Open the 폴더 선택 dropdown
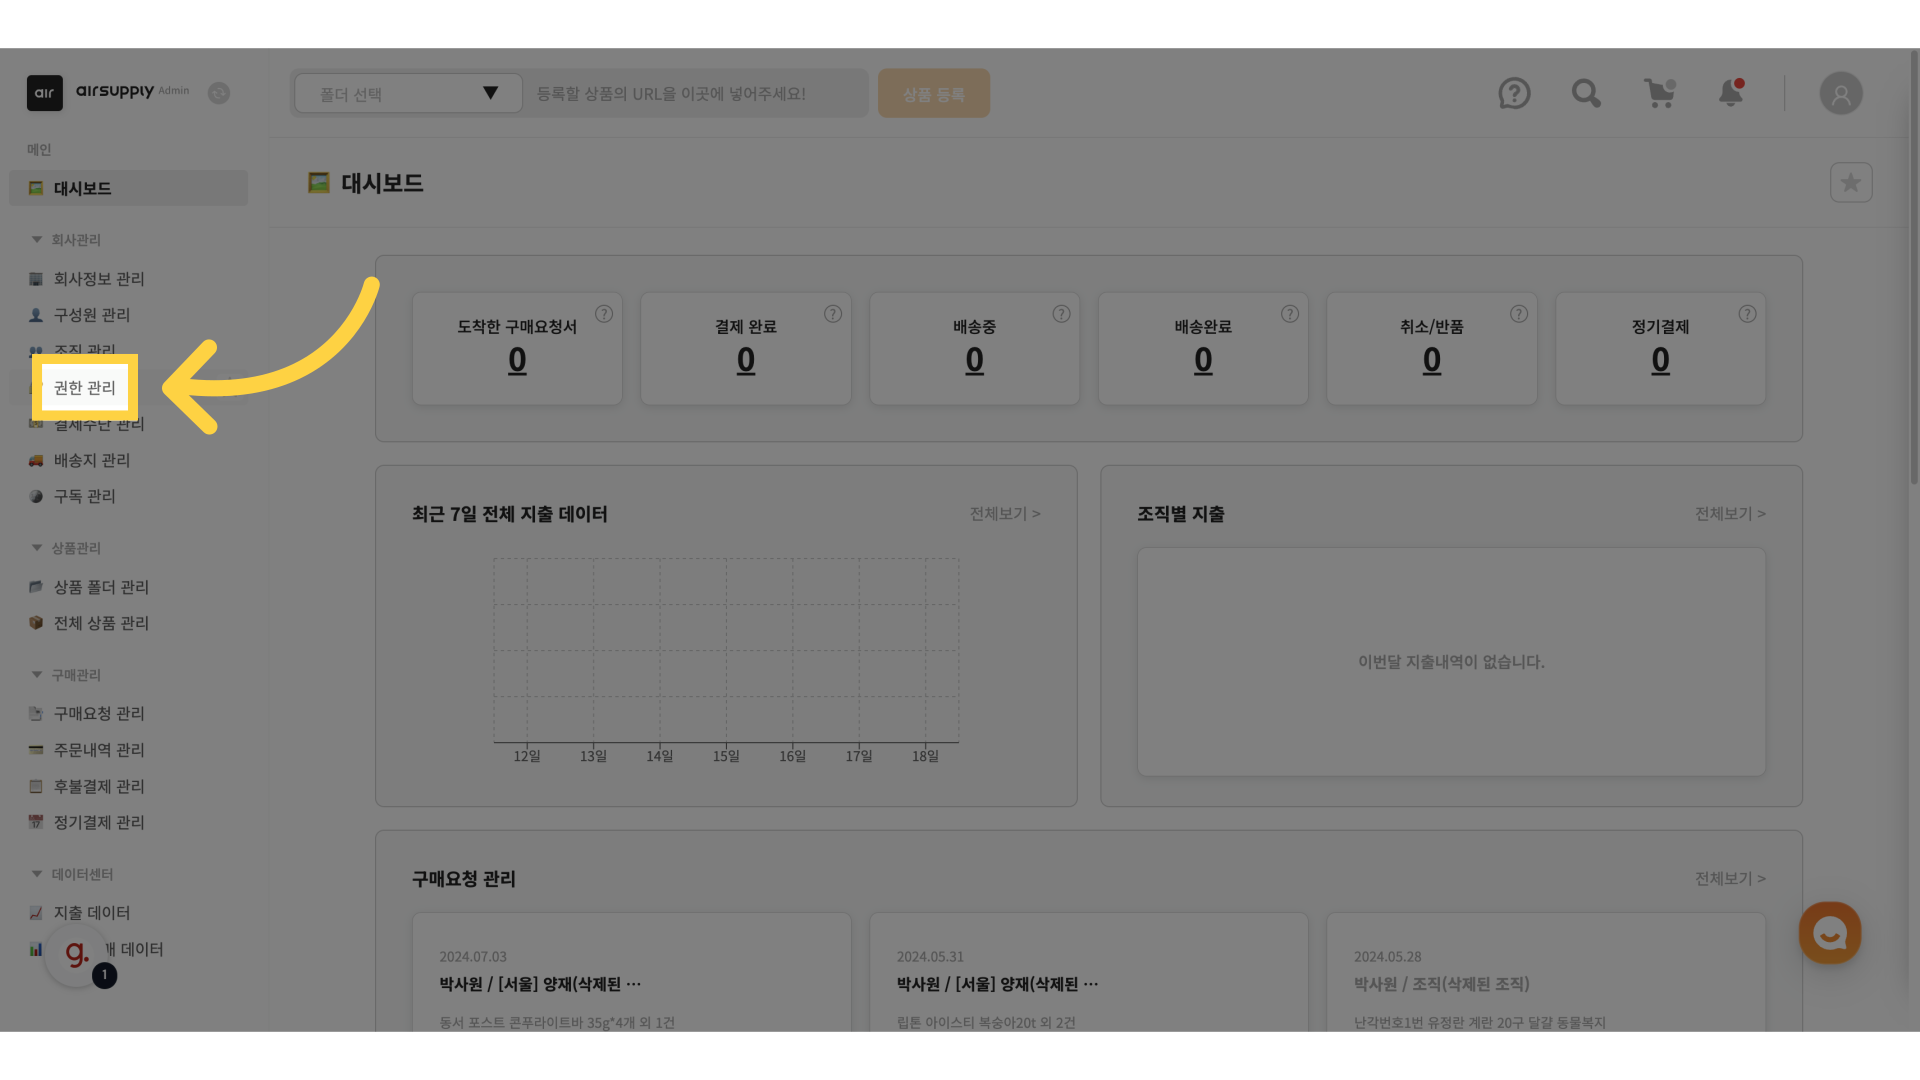This screenshot has width=1920, height=1080. [408, 93]
